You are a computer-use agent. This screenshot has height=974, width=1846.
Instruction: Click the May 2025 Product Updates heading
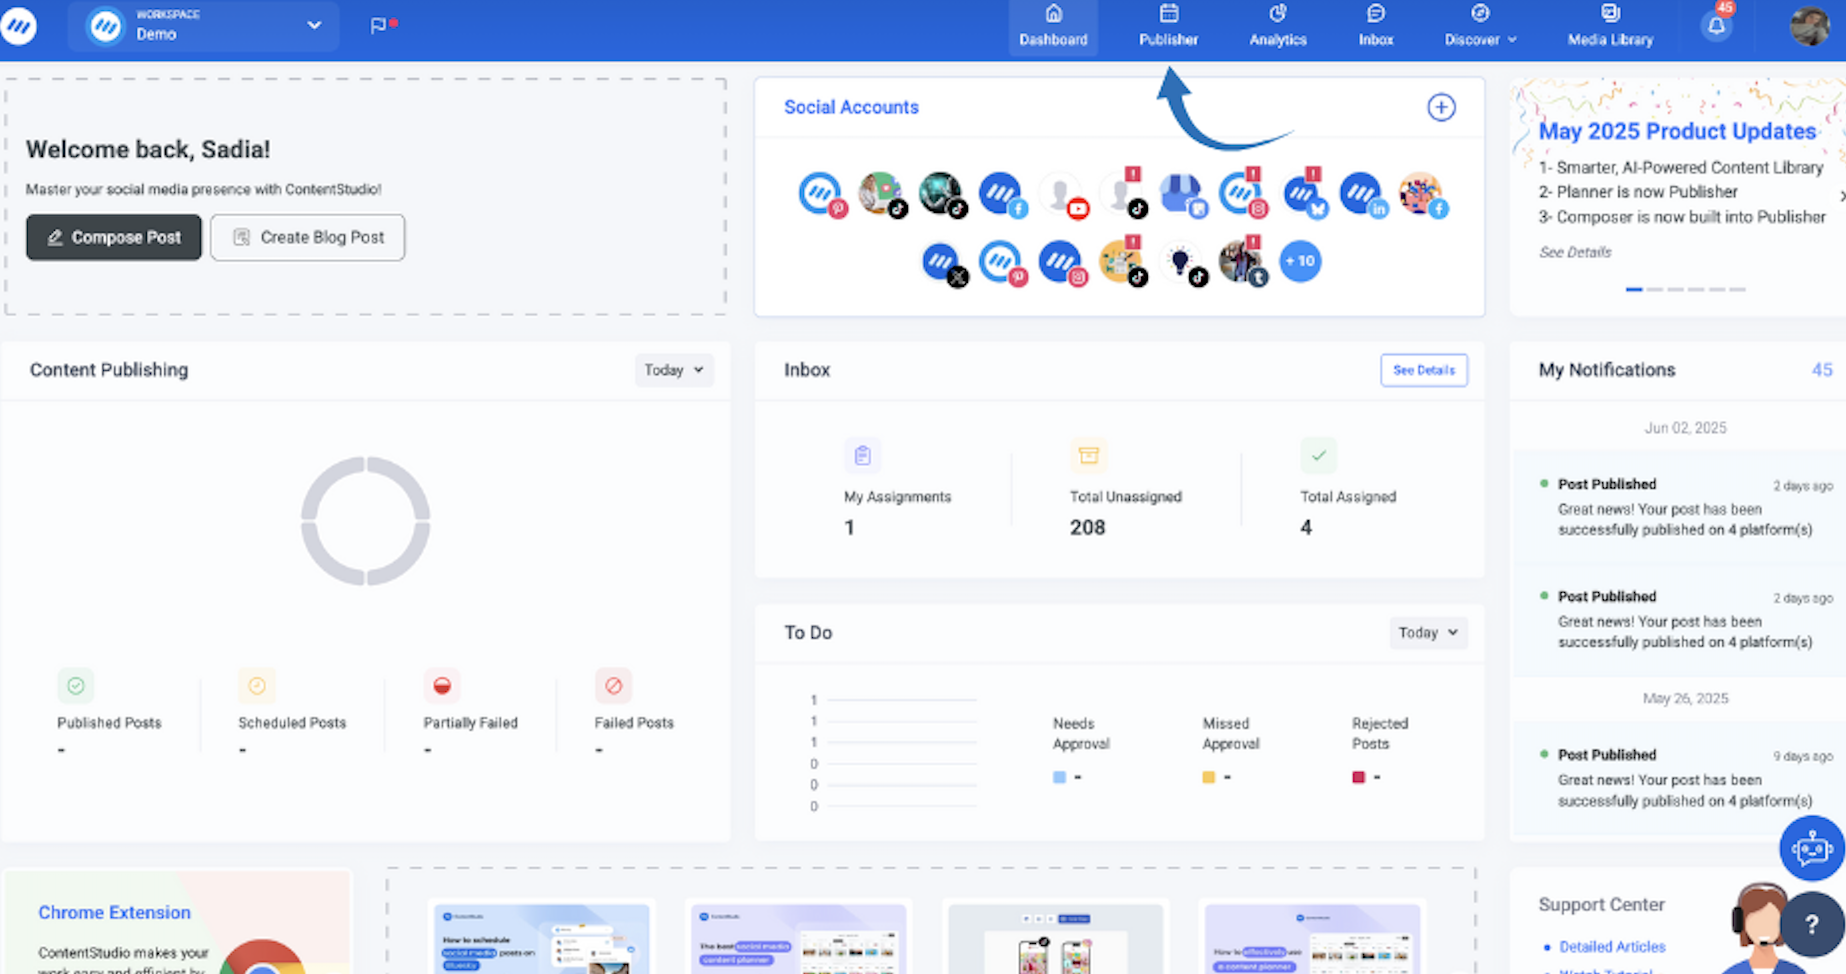1677,131
